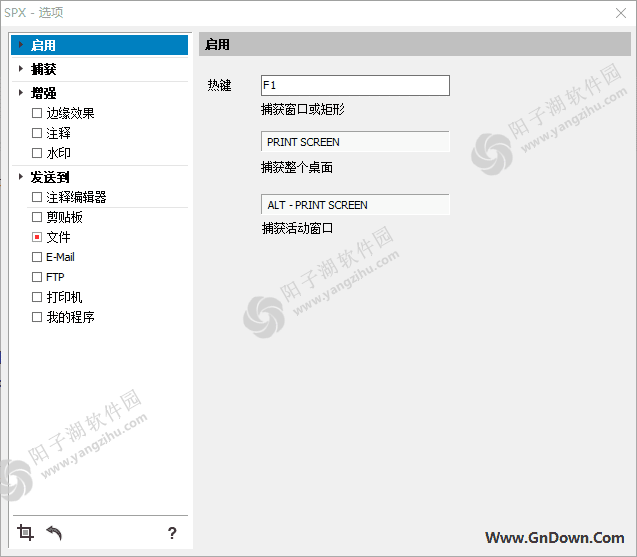The height and width of the screenshot is (557, 637).
Task: Click the 捕获窗口或矩形 description text
Action: [303, 109]
